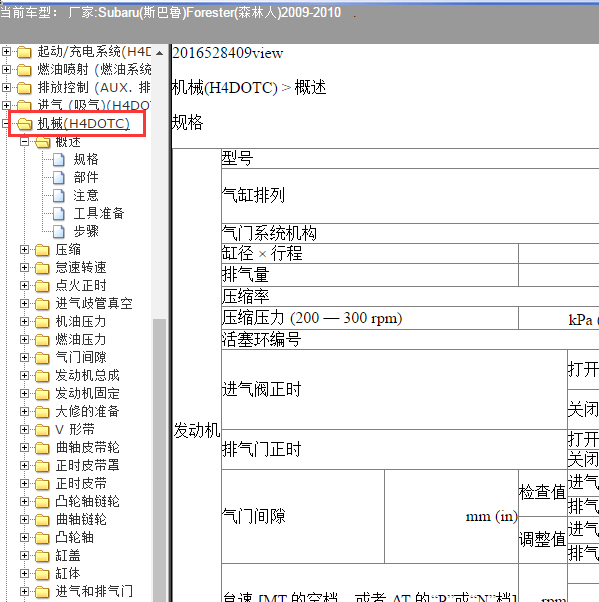Select the 大修的准备 tree label
Screen dimensions: 599x602
point(88,411)
